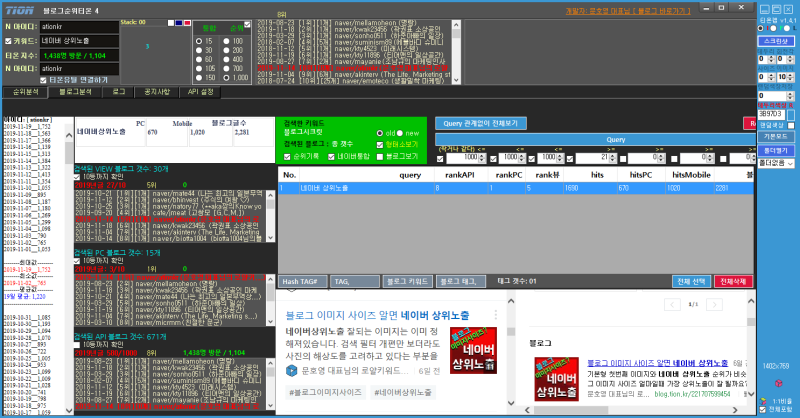Select the new radio button
Viewport: 800px width, 418px height.
(x=399, y=133)
